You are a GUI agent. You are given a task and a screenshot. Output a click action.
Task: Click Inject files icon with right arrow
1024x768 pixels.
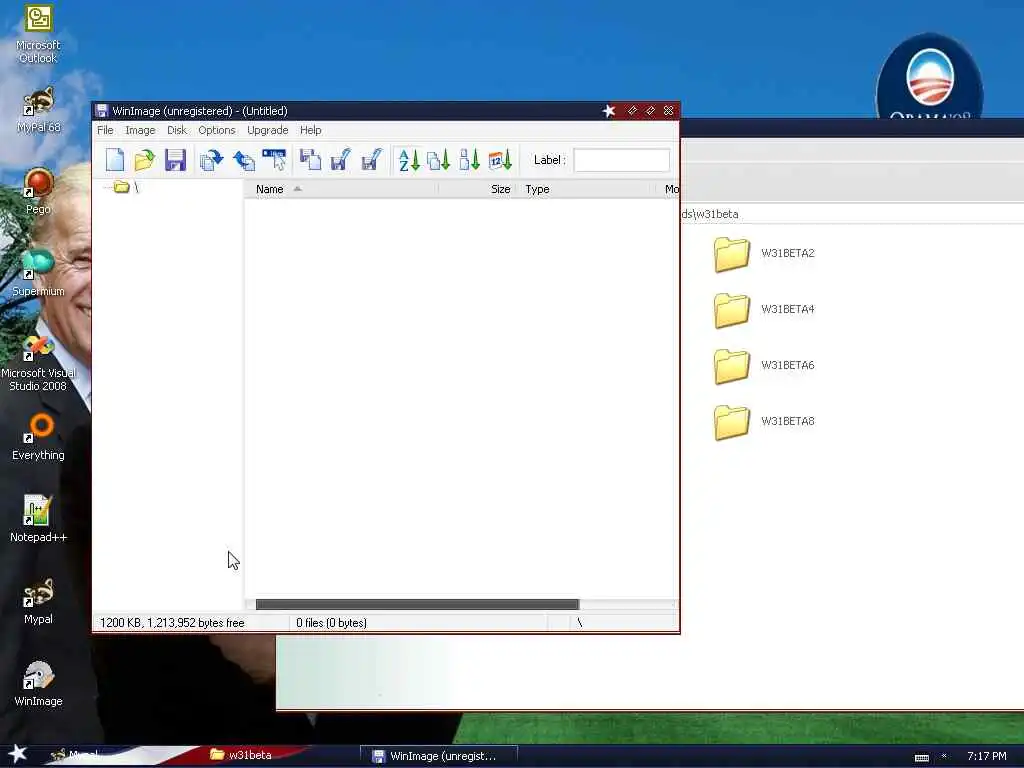click(212, 160)
